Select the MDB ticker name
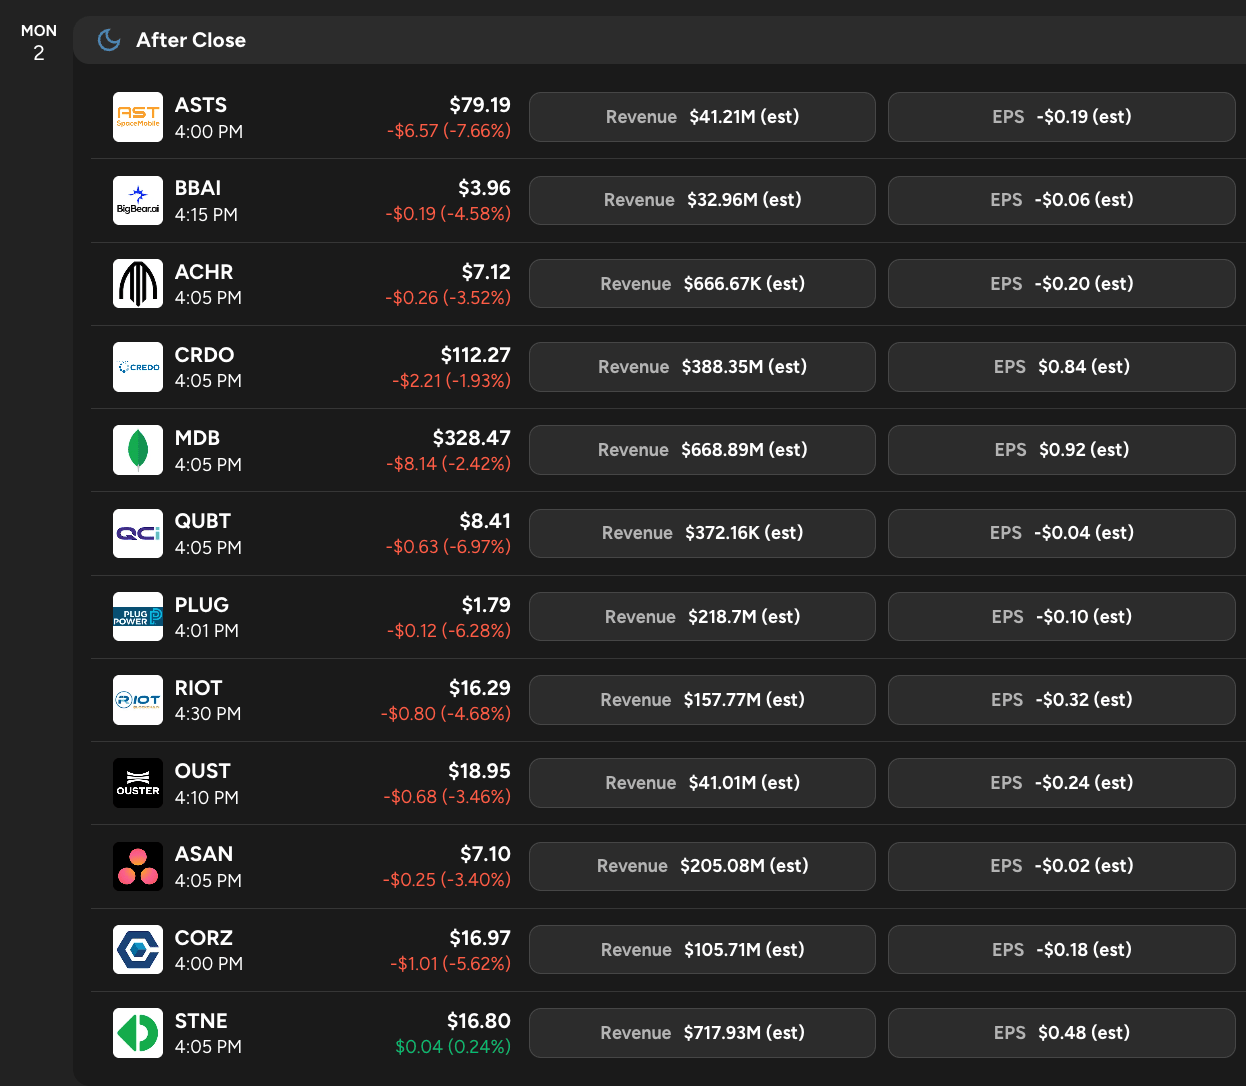Viewport: 1246px width, 1086px height. tap(197, 438)
